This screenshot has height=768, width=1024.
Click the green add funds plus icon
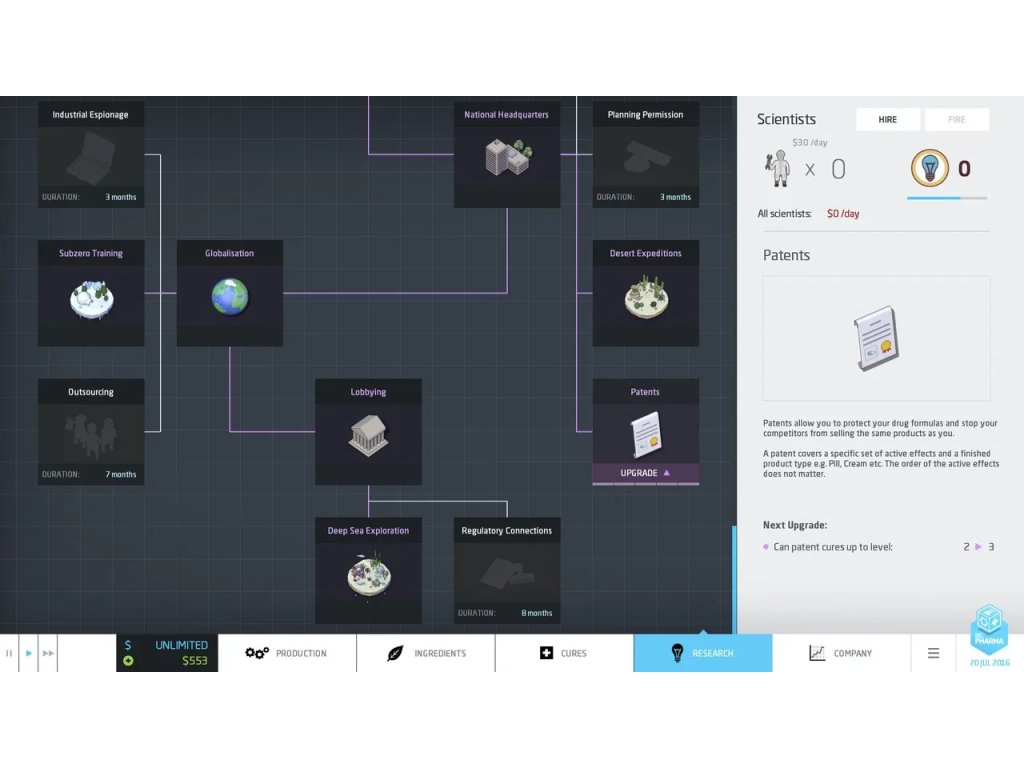[x=128, y=661]
